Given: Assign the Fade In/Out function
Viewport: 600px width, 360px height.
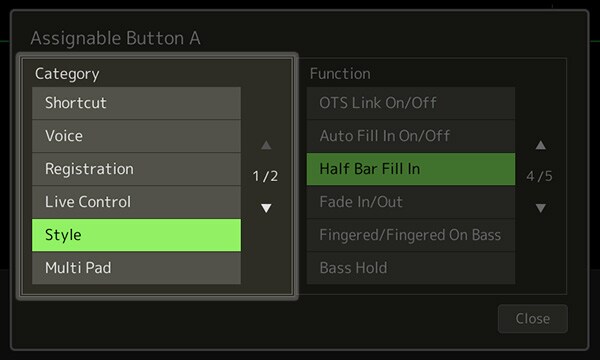Looking at the screenshot, I should (411, 202).
